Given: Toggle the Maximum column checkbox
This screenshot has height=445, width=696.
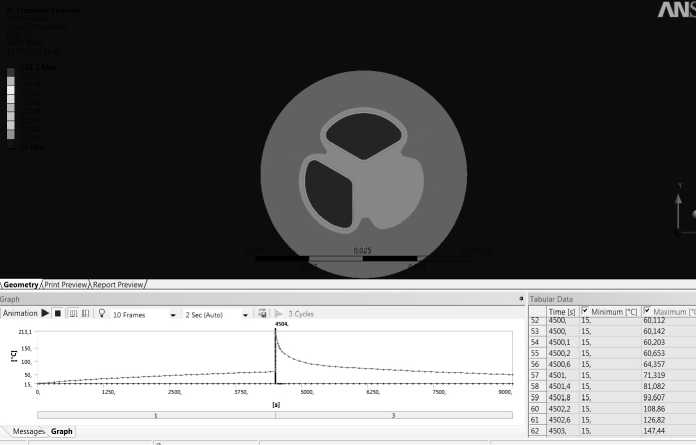Looking at the screenshot, I should point(647,310).
